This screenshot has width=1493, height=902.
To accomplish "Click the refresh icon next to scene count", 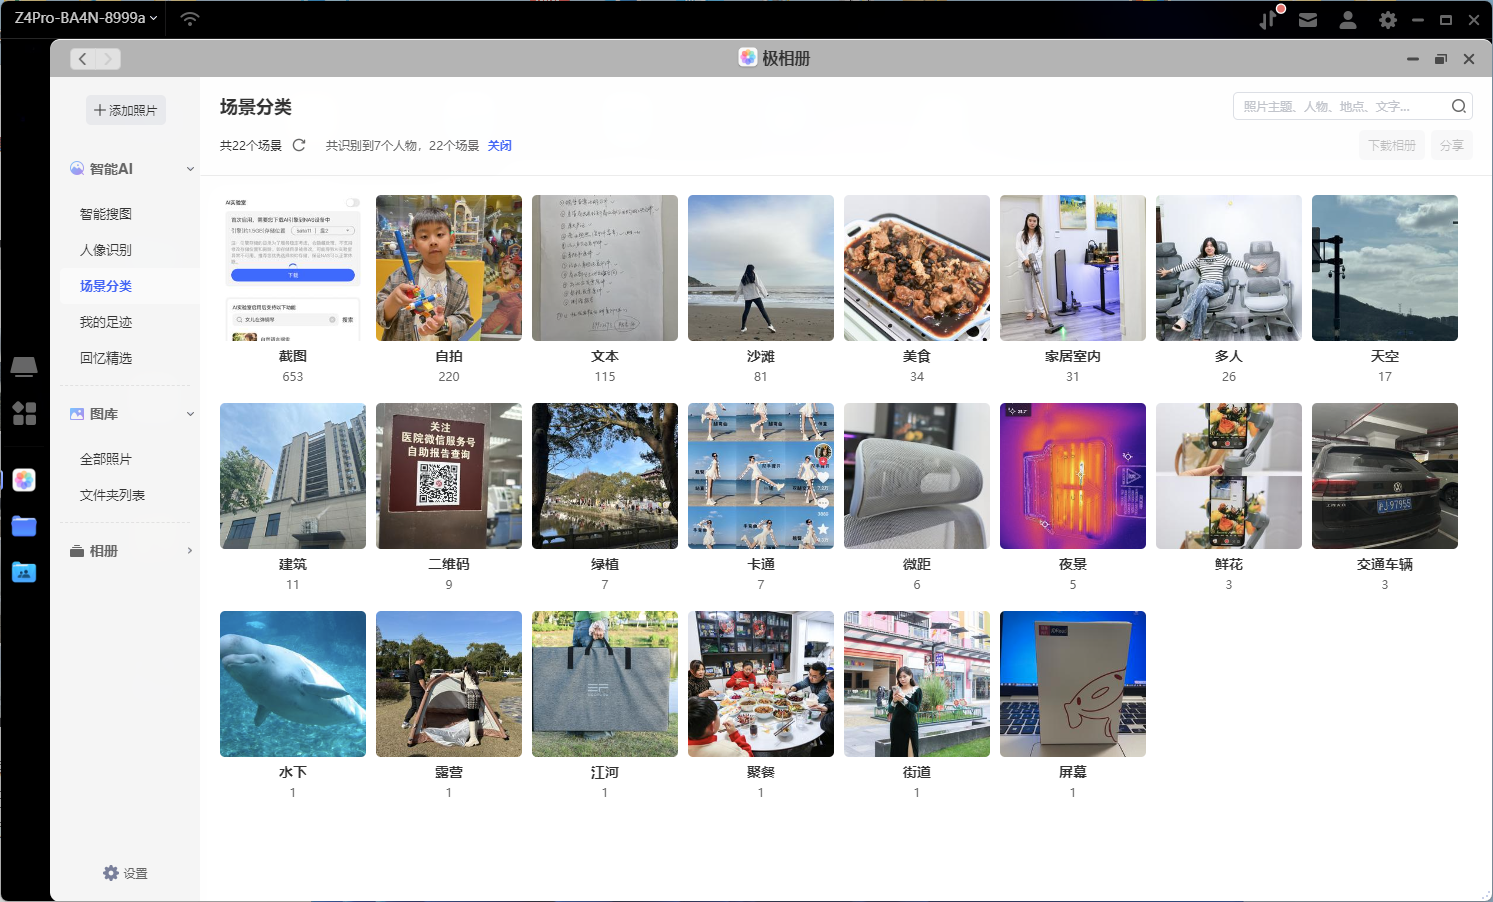I will (x=299, y=145).
